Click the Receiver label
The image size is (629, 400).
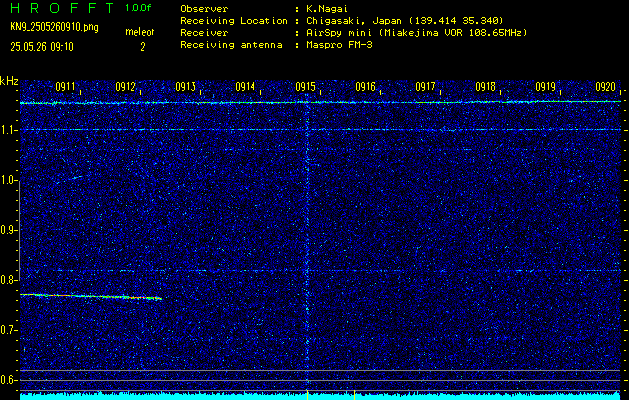[x=204, y=32]
